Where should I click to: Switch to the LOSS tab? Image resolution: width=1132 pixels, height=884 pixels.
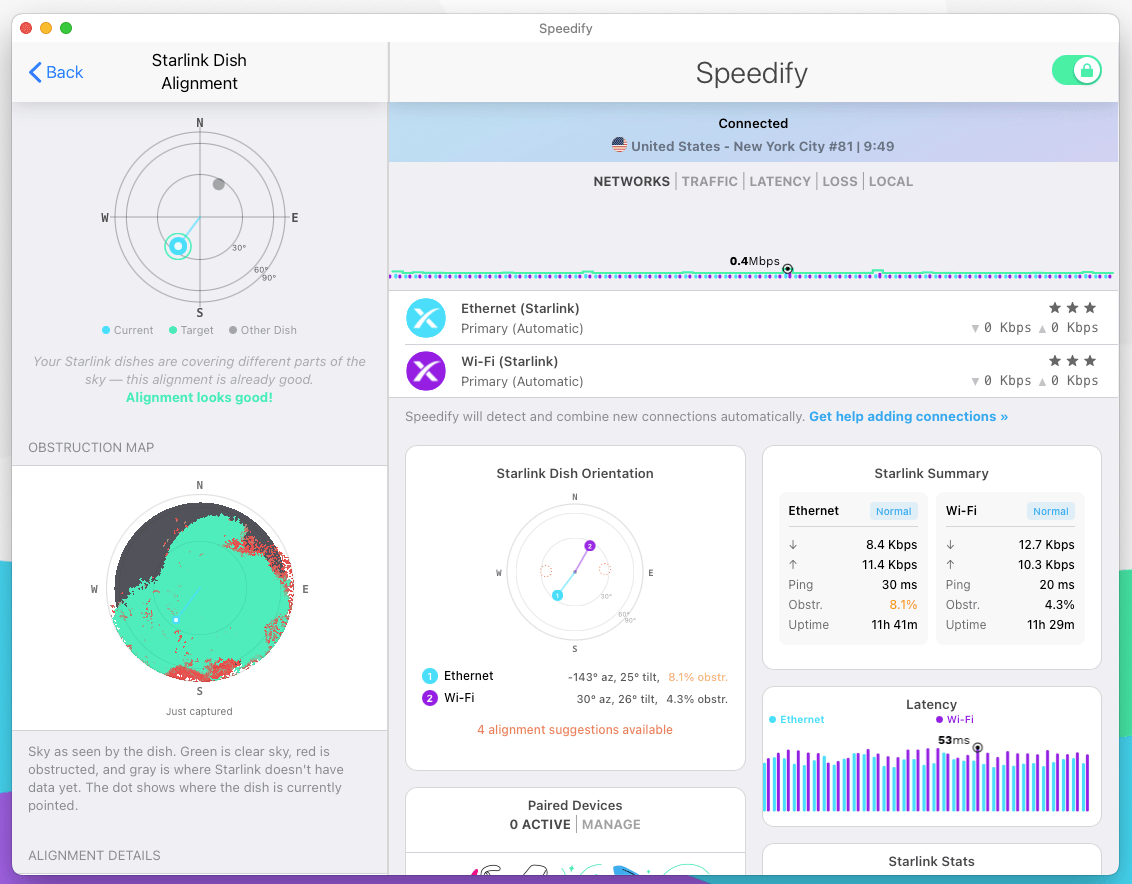pos(840,181)
